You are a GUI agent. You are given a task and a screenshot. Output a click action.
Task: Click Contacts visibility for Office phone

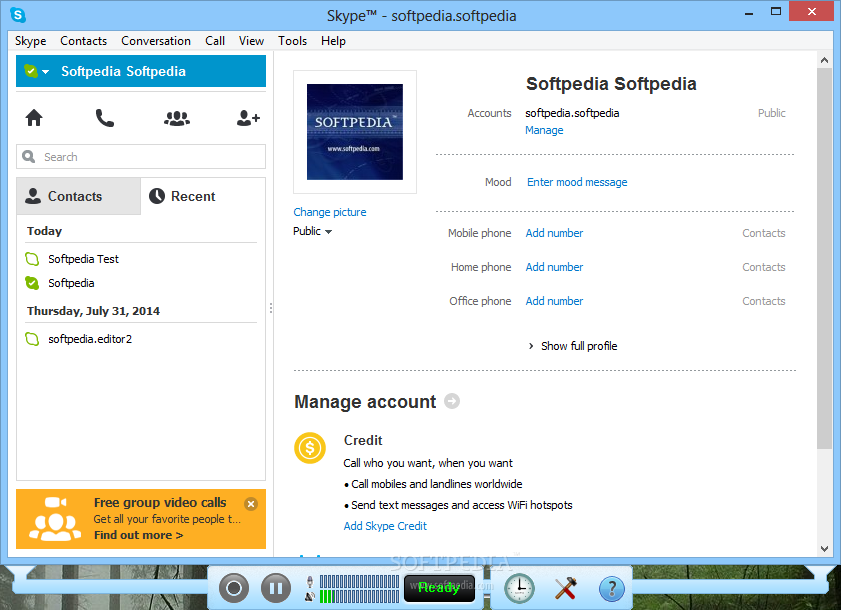coord(764,301)
